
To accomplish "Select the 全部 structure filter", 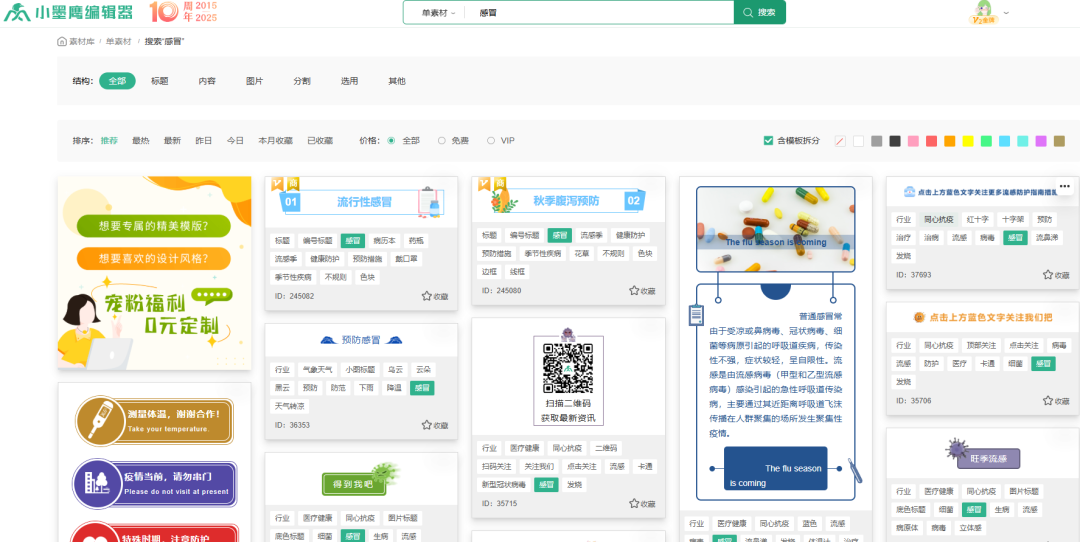I will [117, 81].
